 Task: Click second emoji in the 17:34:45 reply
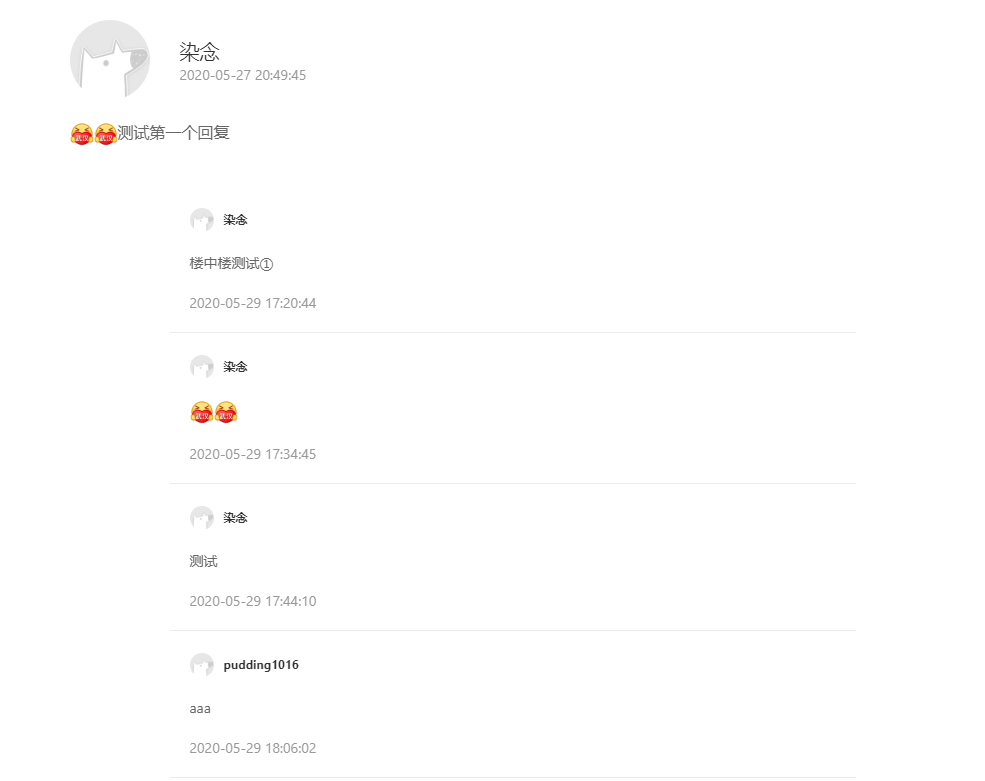[x=226, y=412]
